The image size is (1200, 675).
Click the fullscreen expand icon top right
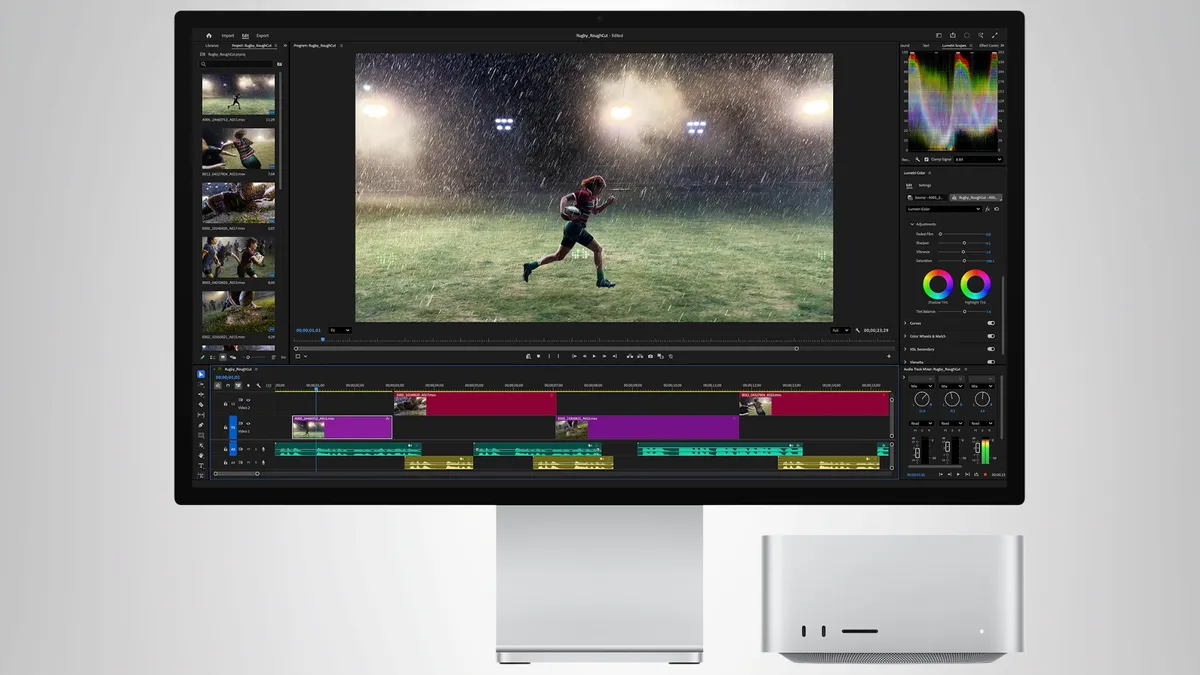995,35
